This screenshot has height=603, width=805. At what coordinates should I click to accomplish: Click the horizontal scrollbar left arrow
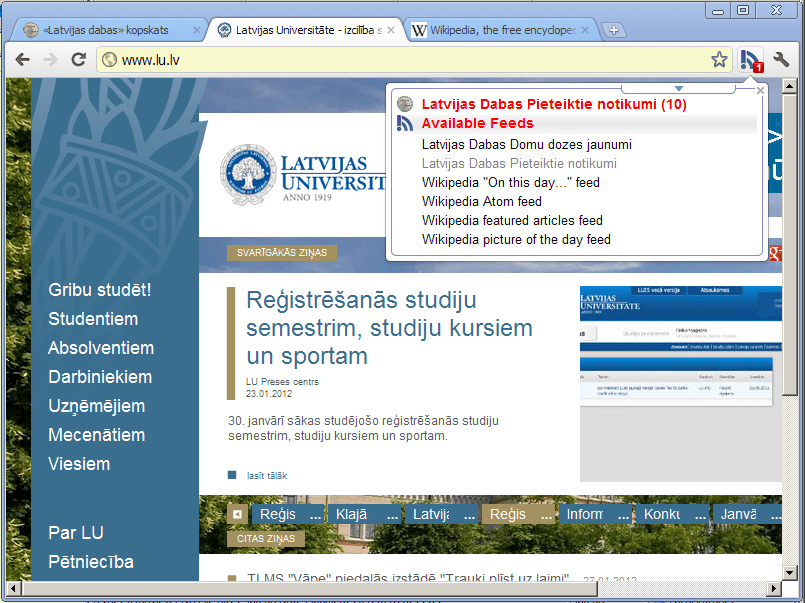coord(13,588)
